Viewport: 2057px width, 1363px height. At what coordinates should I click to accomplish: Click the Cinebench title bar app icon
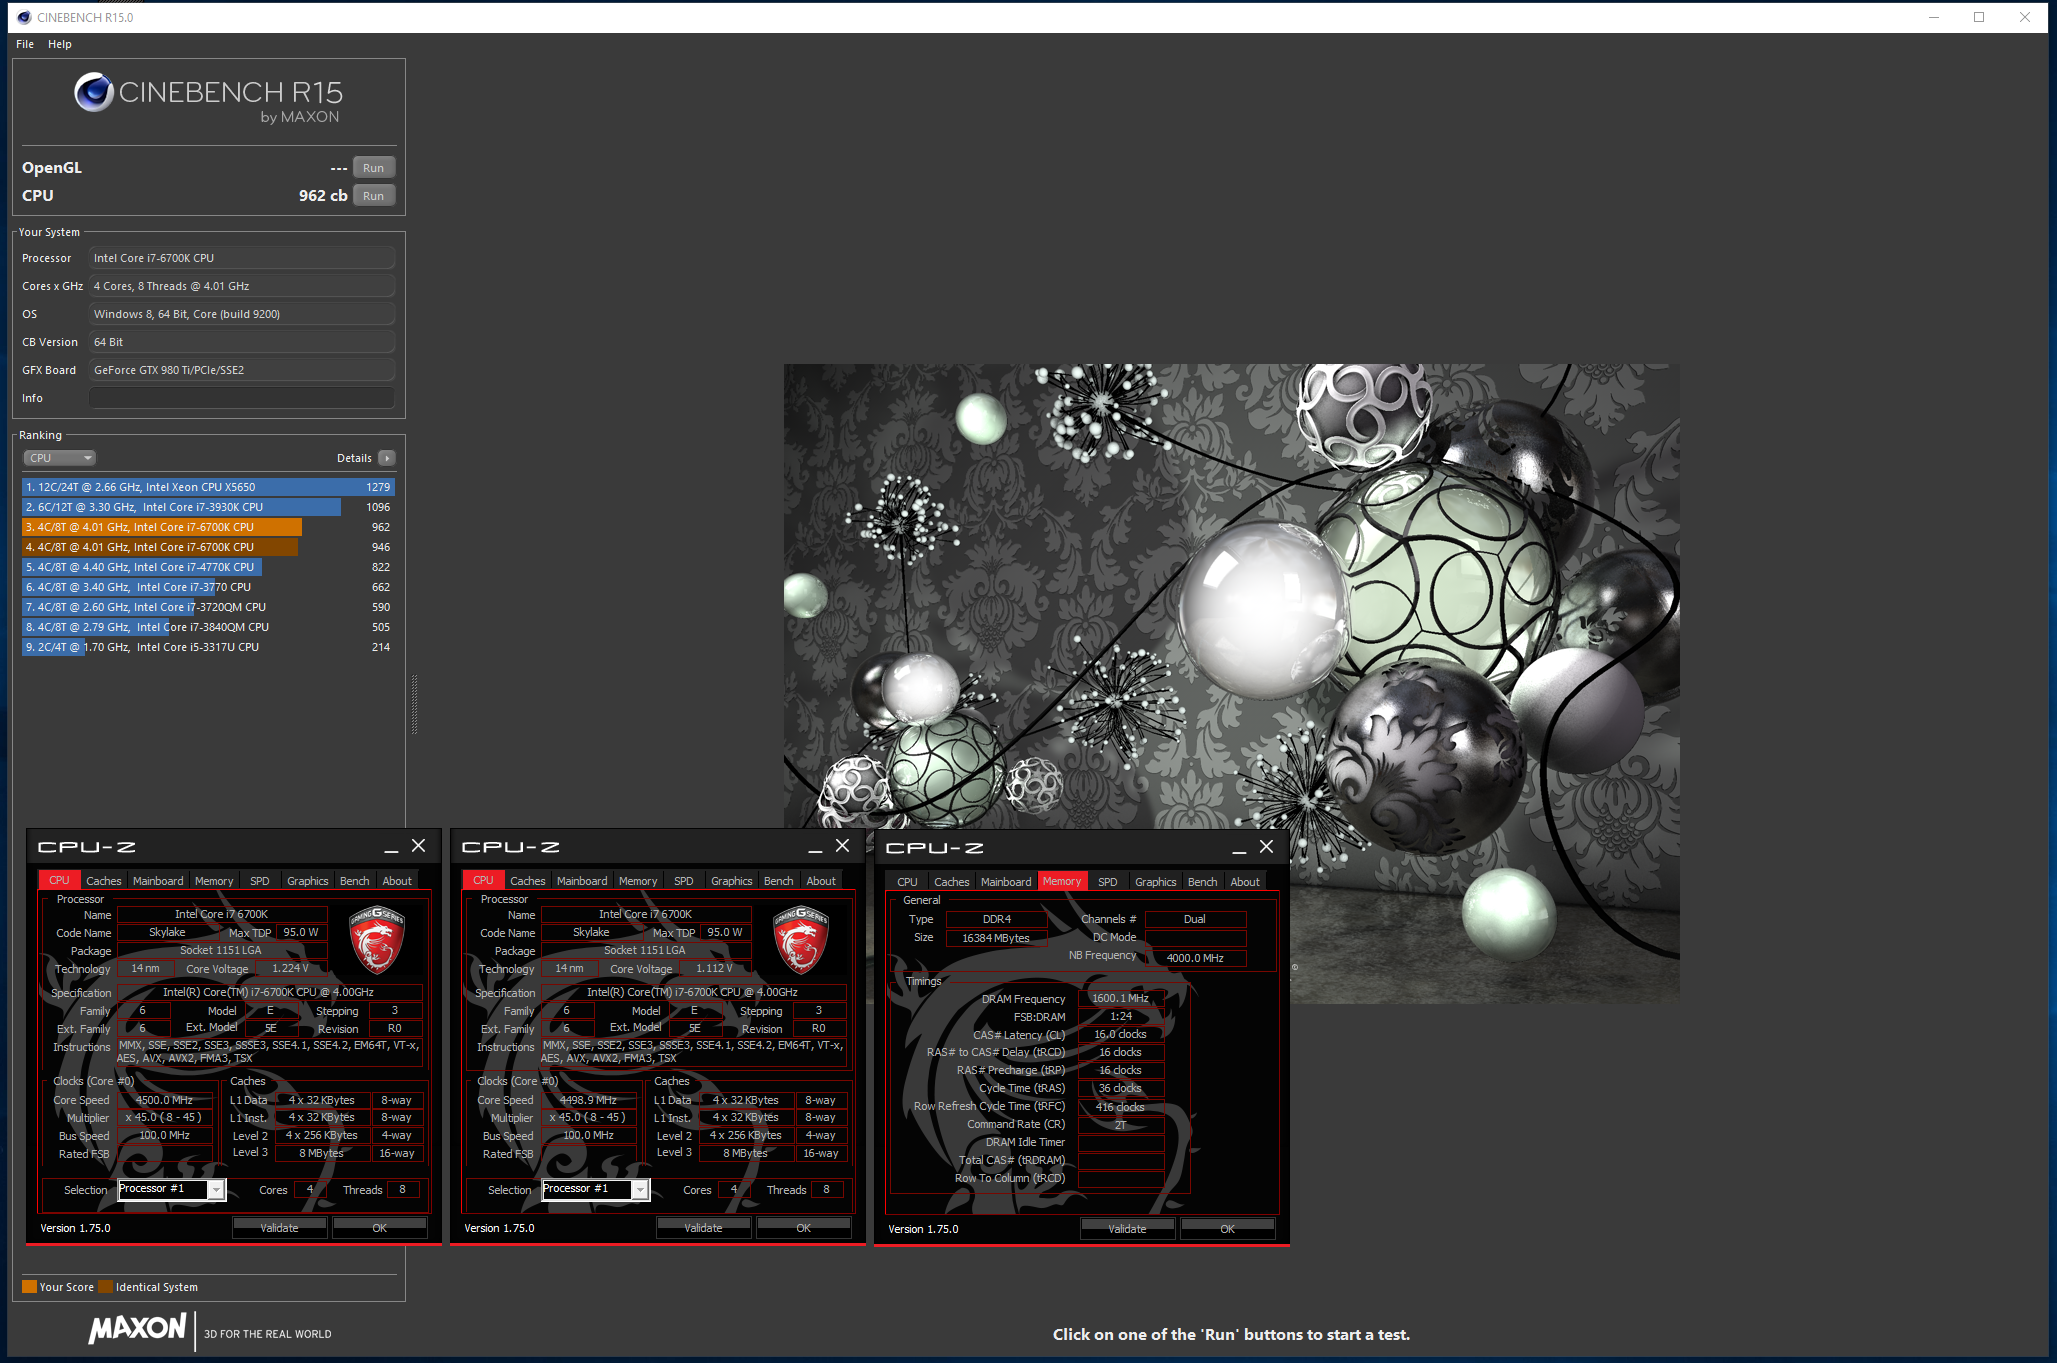(24, 17)
